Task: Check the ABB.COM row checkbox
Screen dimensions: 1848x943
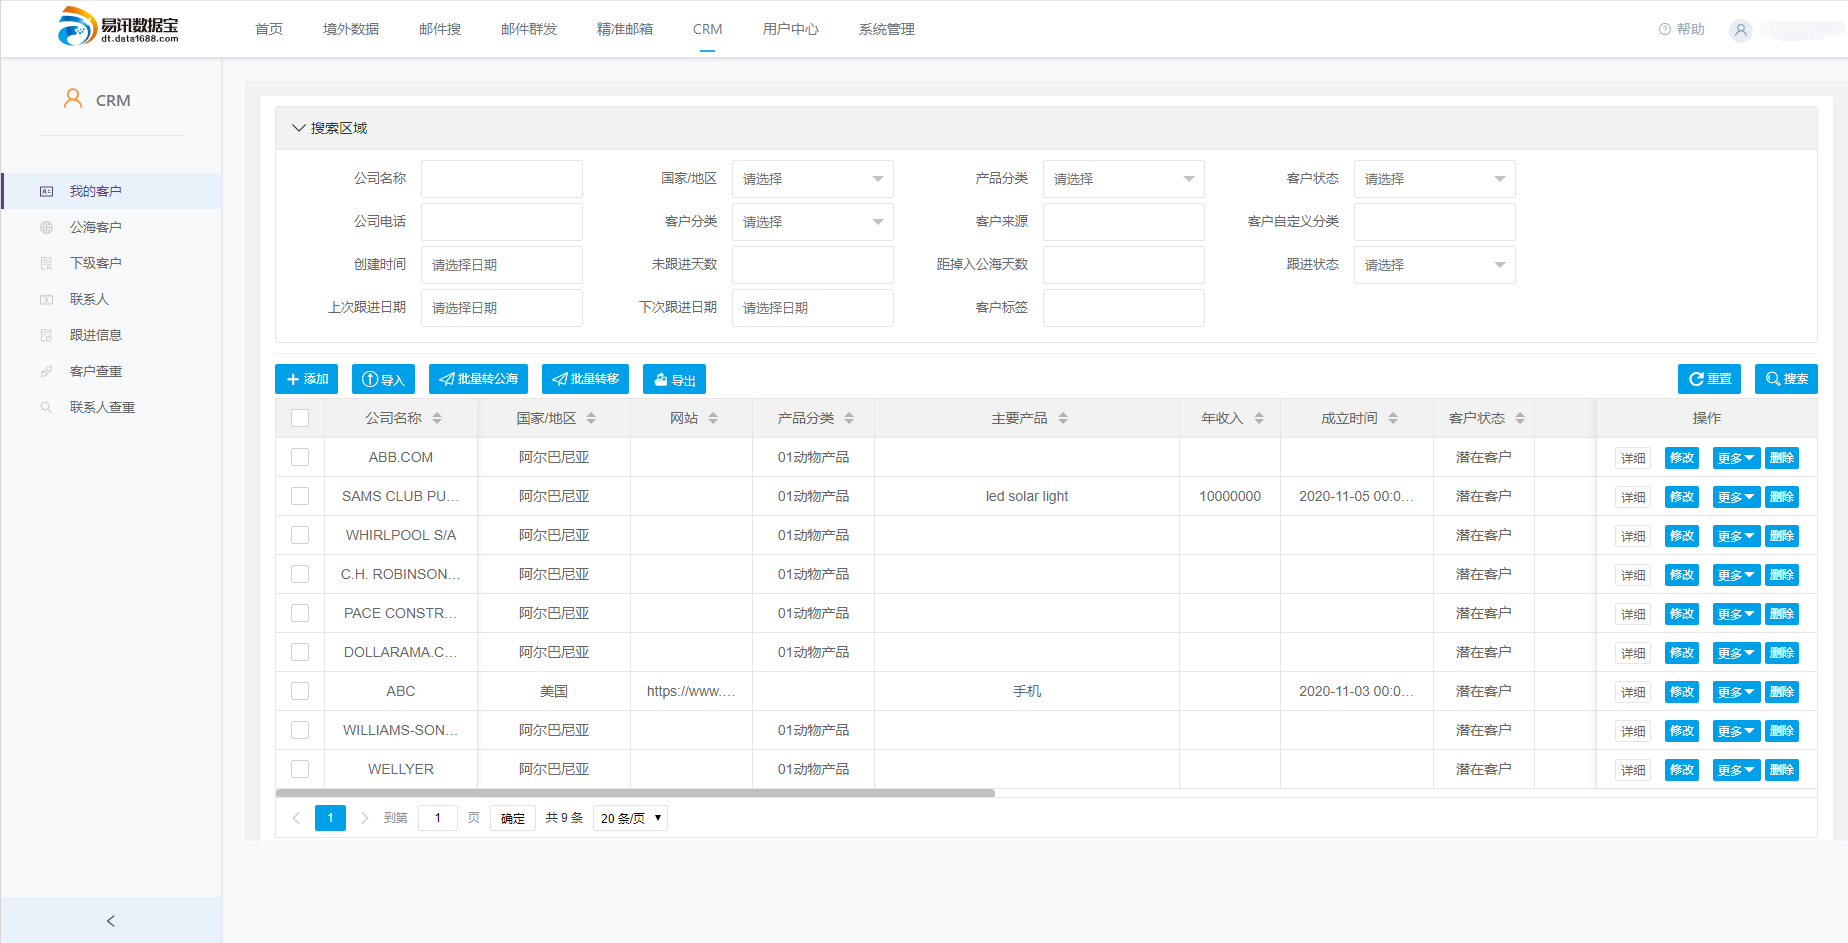Action: point(300,457)
